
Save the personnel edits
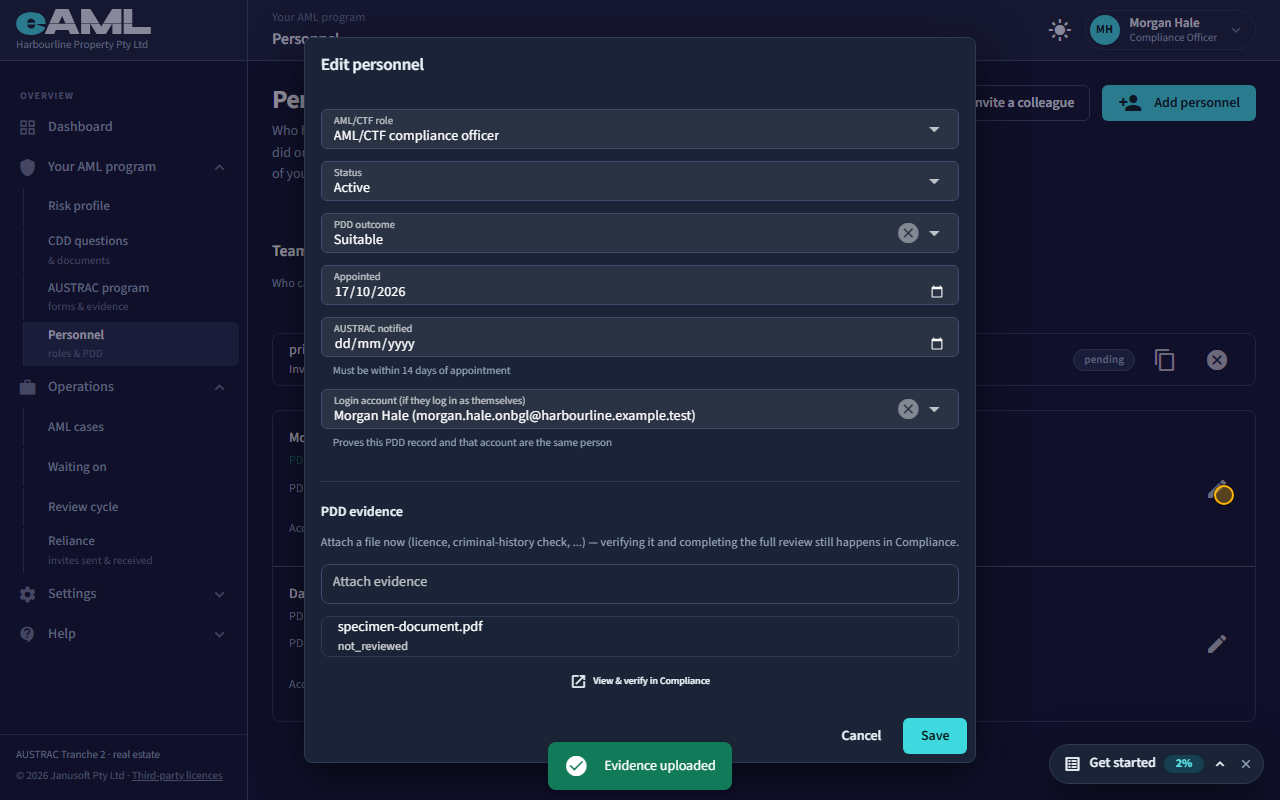(x=935, y=736)
